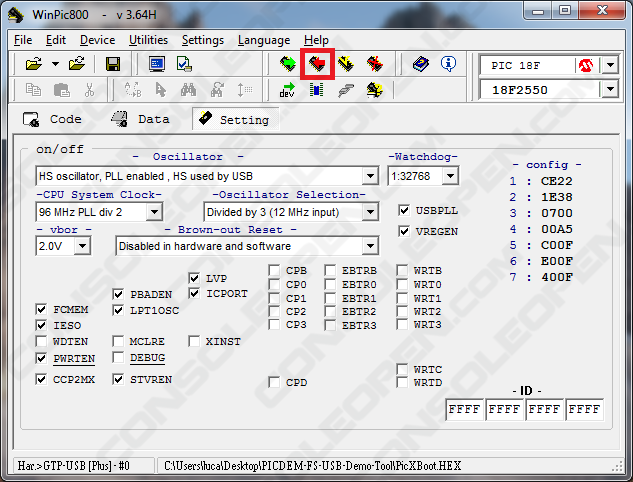Click the last ID field FFFF

point(584,409)
